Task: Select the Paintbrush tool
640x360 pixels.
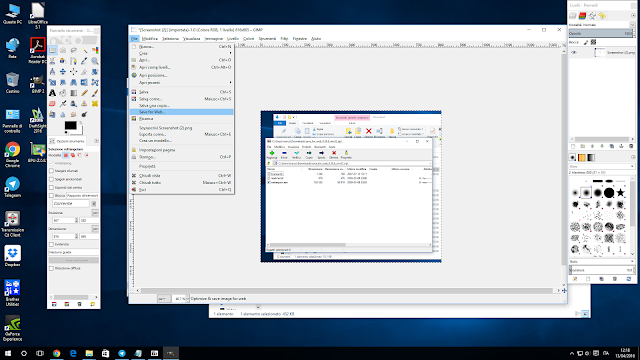Action: click(x=95, y=93)
